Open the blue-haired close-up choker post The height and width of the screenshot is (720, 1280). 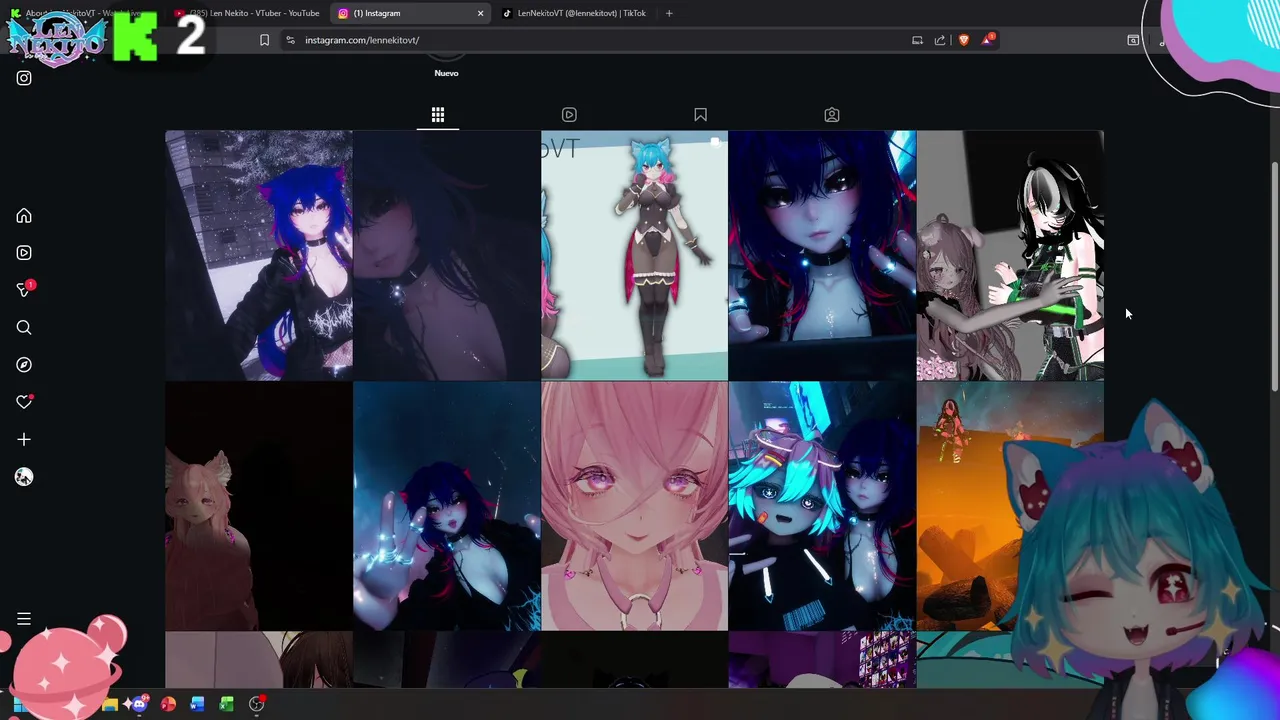click(x=822, y=255)
